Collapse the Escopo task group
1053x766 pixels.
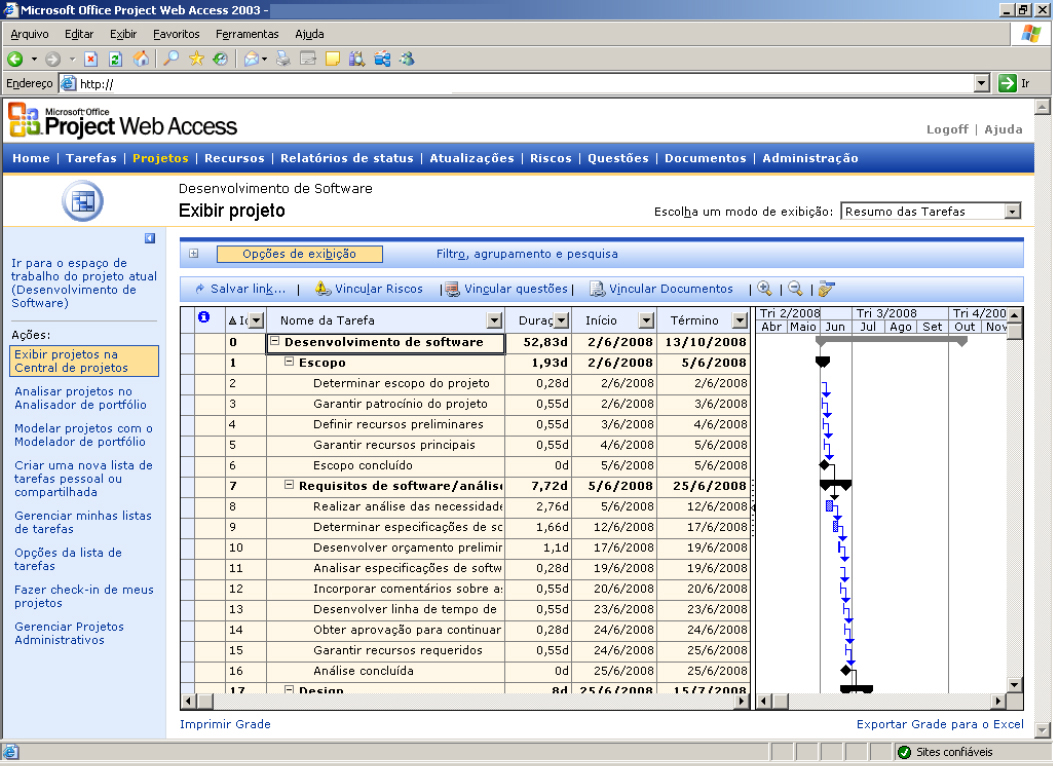(289, 361)
